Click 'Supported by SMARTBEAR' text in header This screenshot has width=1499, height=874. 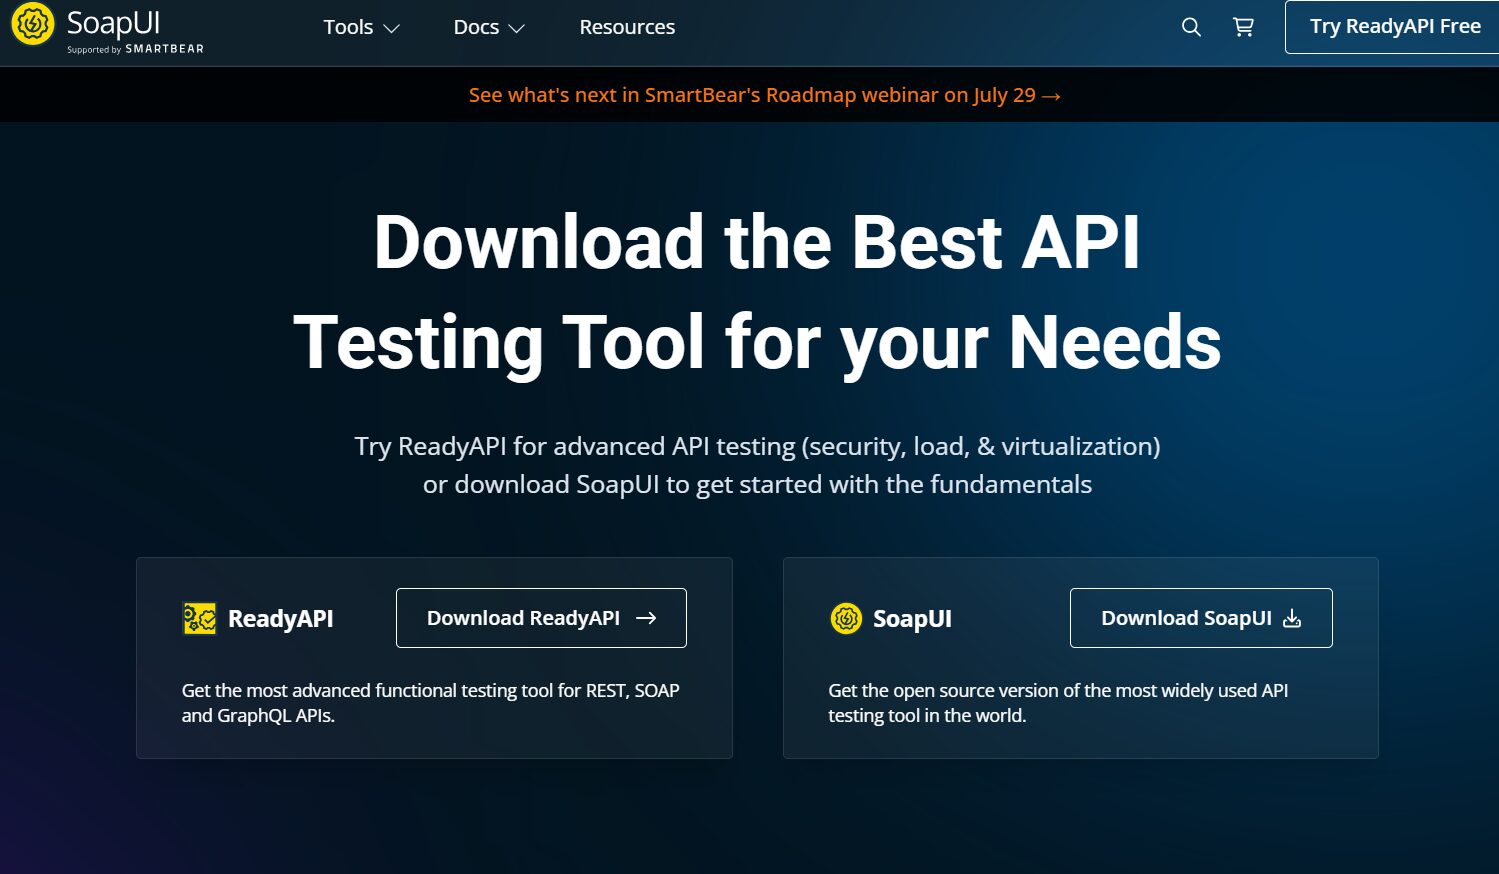[135, 49]
